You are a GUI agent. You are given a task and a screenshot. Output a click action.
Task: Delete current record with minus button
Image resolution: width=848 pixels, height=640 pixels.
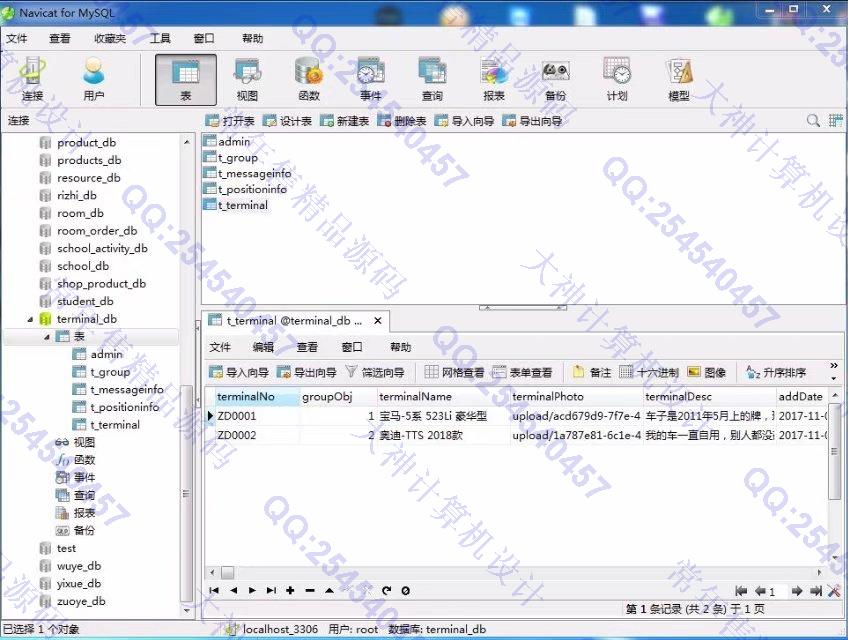click(310, 590)
